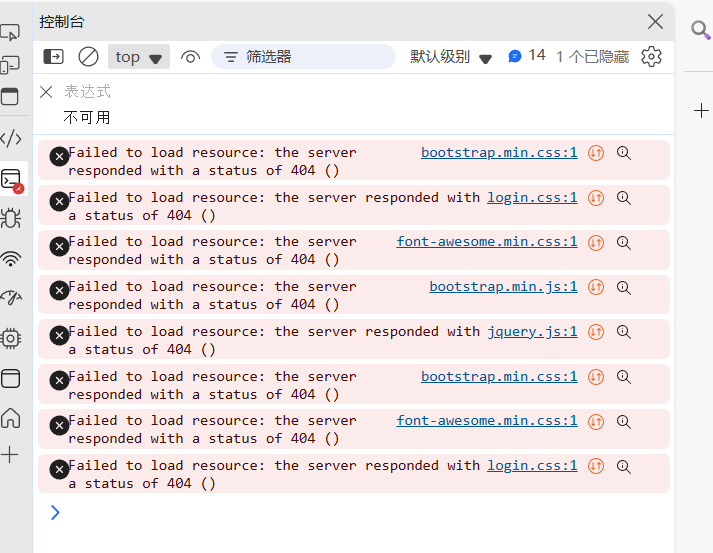Open the Network panel wifi icon

10,259
